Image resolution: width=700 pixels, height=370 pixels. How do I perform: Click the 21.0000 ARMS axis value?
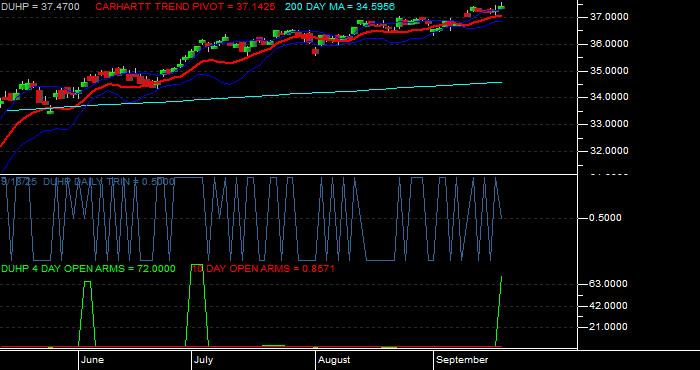(609, 327)
